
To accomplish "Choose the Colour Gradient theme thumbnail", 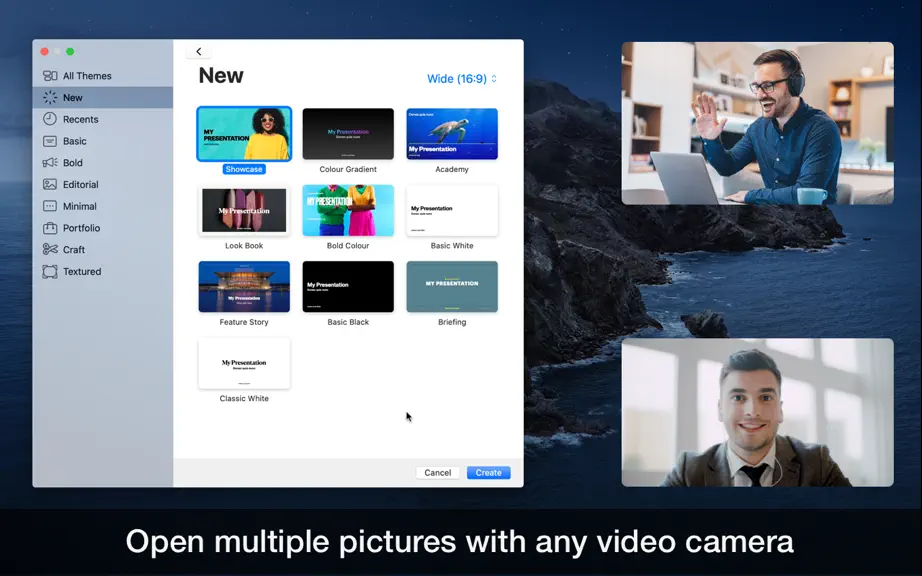I will 348,134.
